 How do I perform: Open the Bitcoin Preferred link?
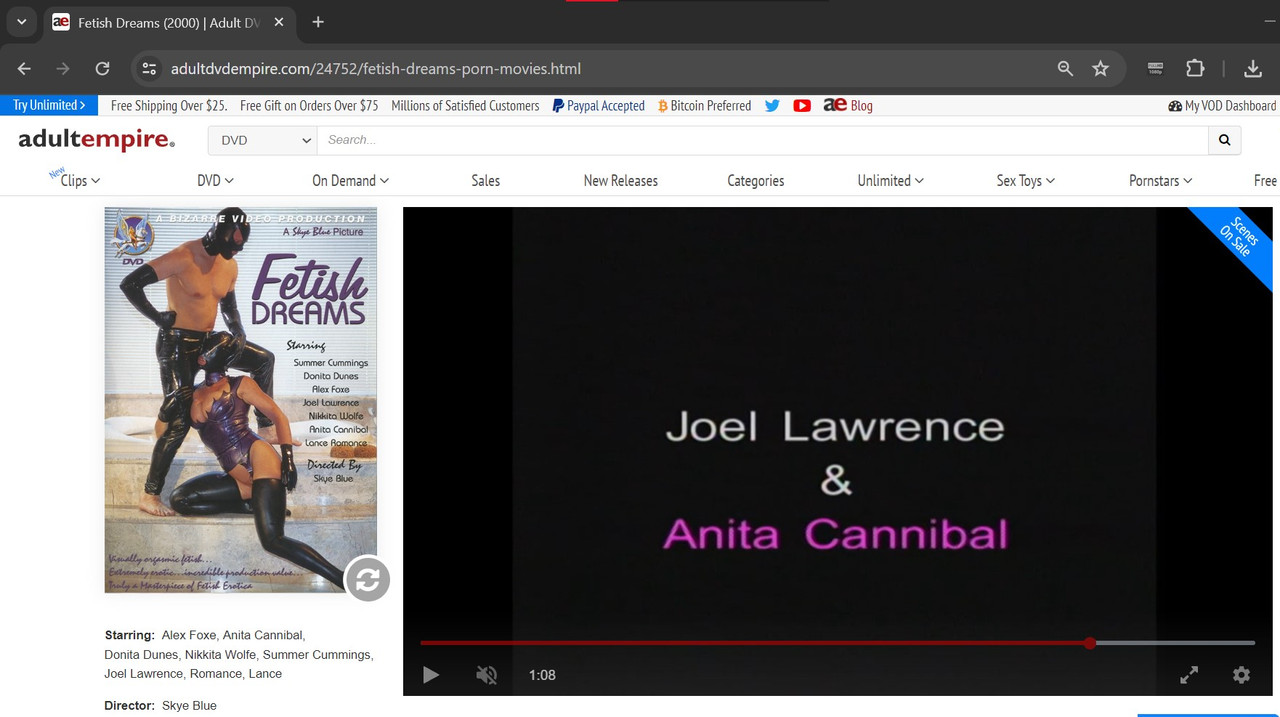point(704,105)
